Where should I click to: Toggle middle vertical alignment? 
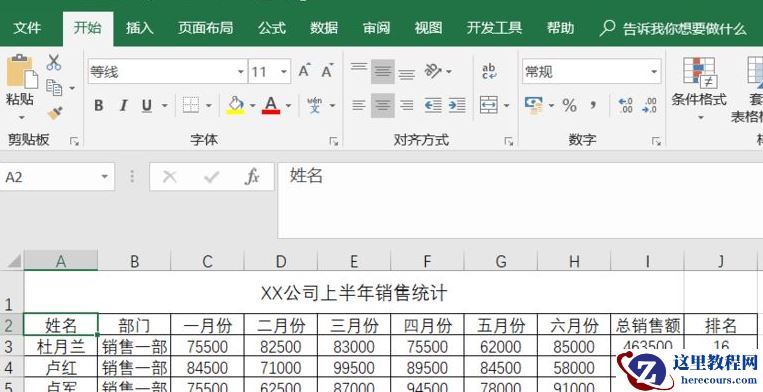[x=383, y=71]
